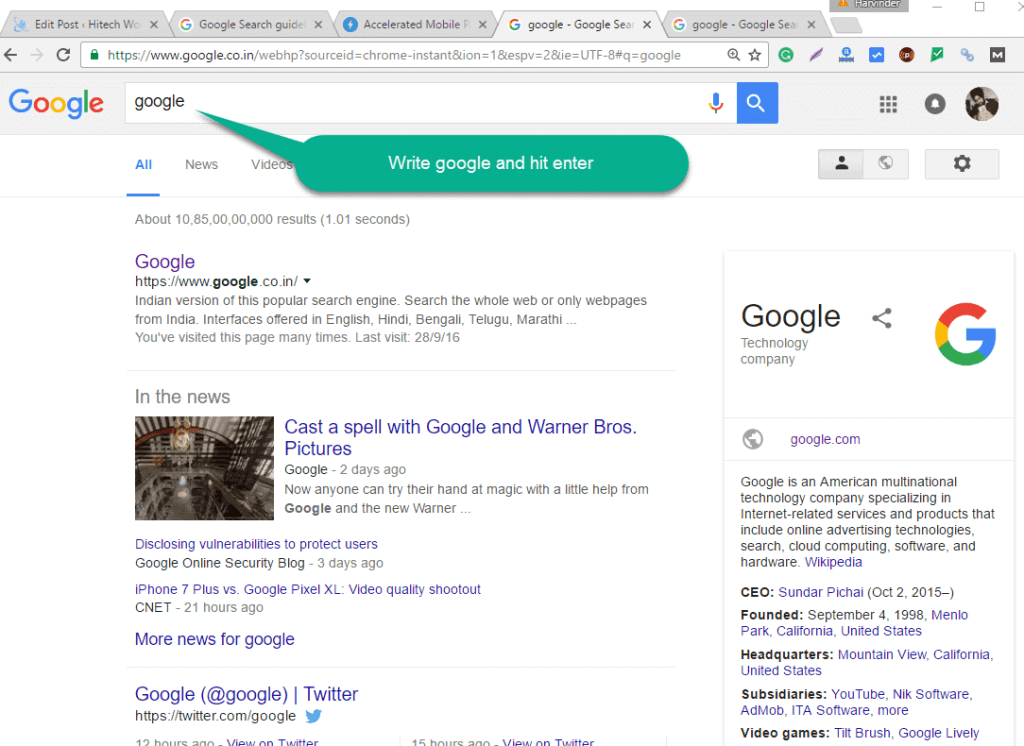Select the News search tab
1024x746 pixels.
coord(201,165)
